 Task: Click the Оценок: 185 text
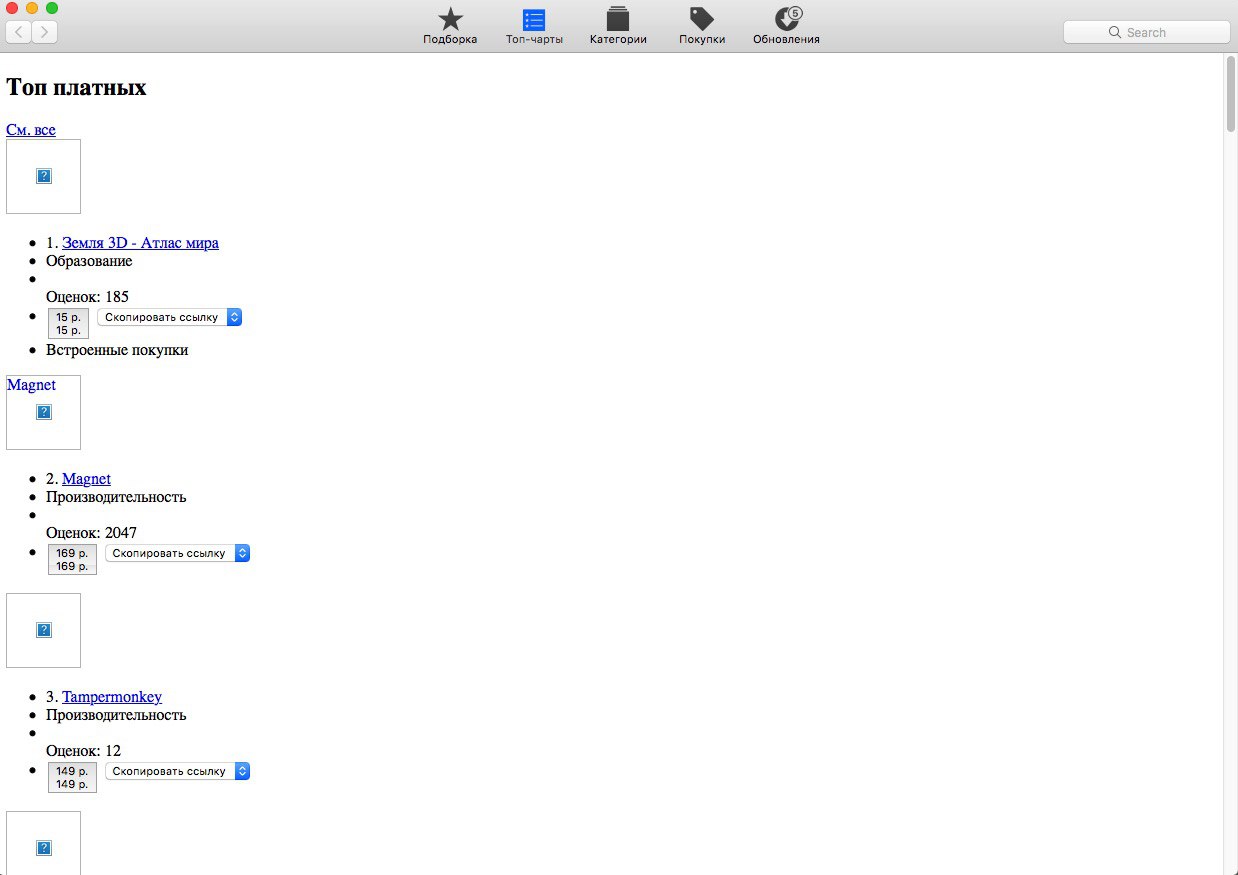pyautogui.click(x=87, y=297)
